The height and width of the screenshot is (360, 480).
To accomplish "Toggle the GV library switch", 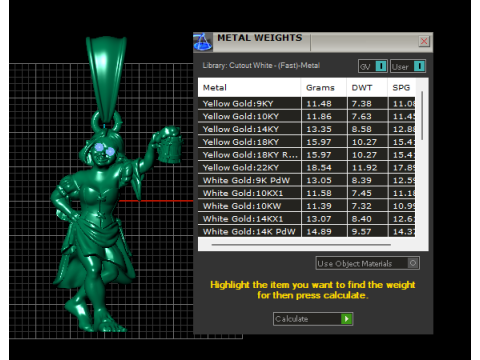I will (373, 66).
